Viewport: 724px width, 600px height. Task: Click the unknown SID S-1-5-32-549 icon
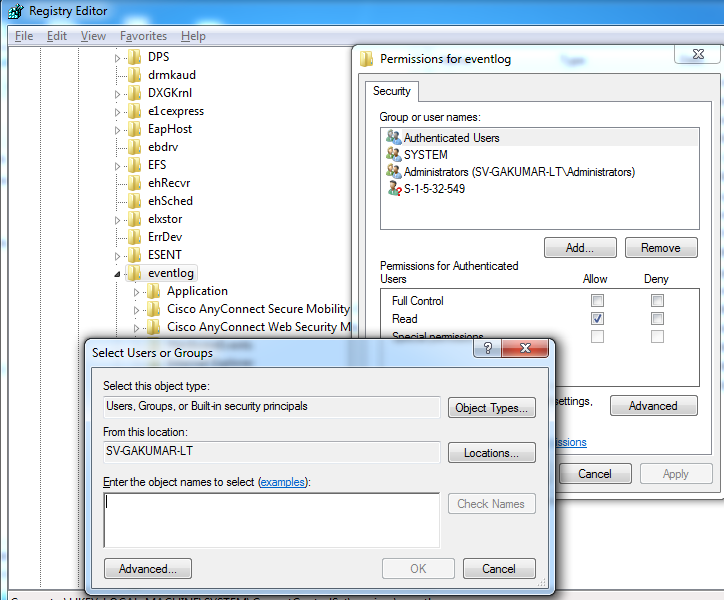pyautogui.click(x=394, y=188)
